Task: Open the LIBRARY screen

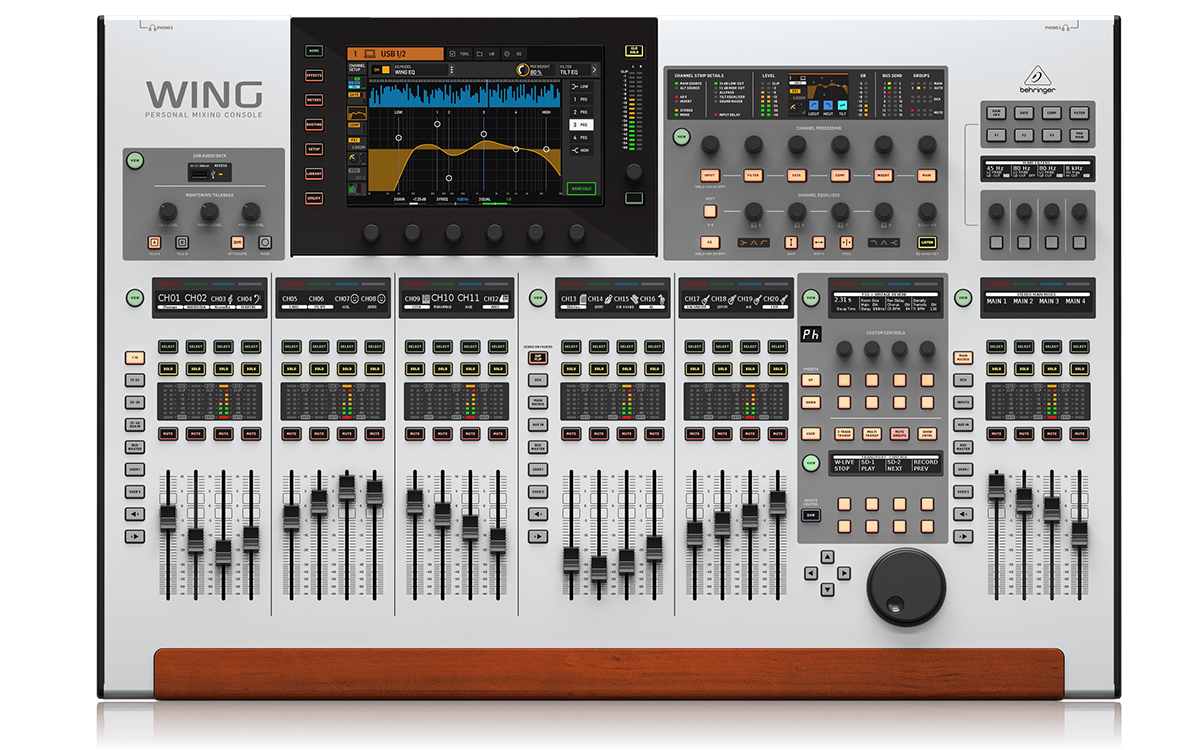Action: 314,173
